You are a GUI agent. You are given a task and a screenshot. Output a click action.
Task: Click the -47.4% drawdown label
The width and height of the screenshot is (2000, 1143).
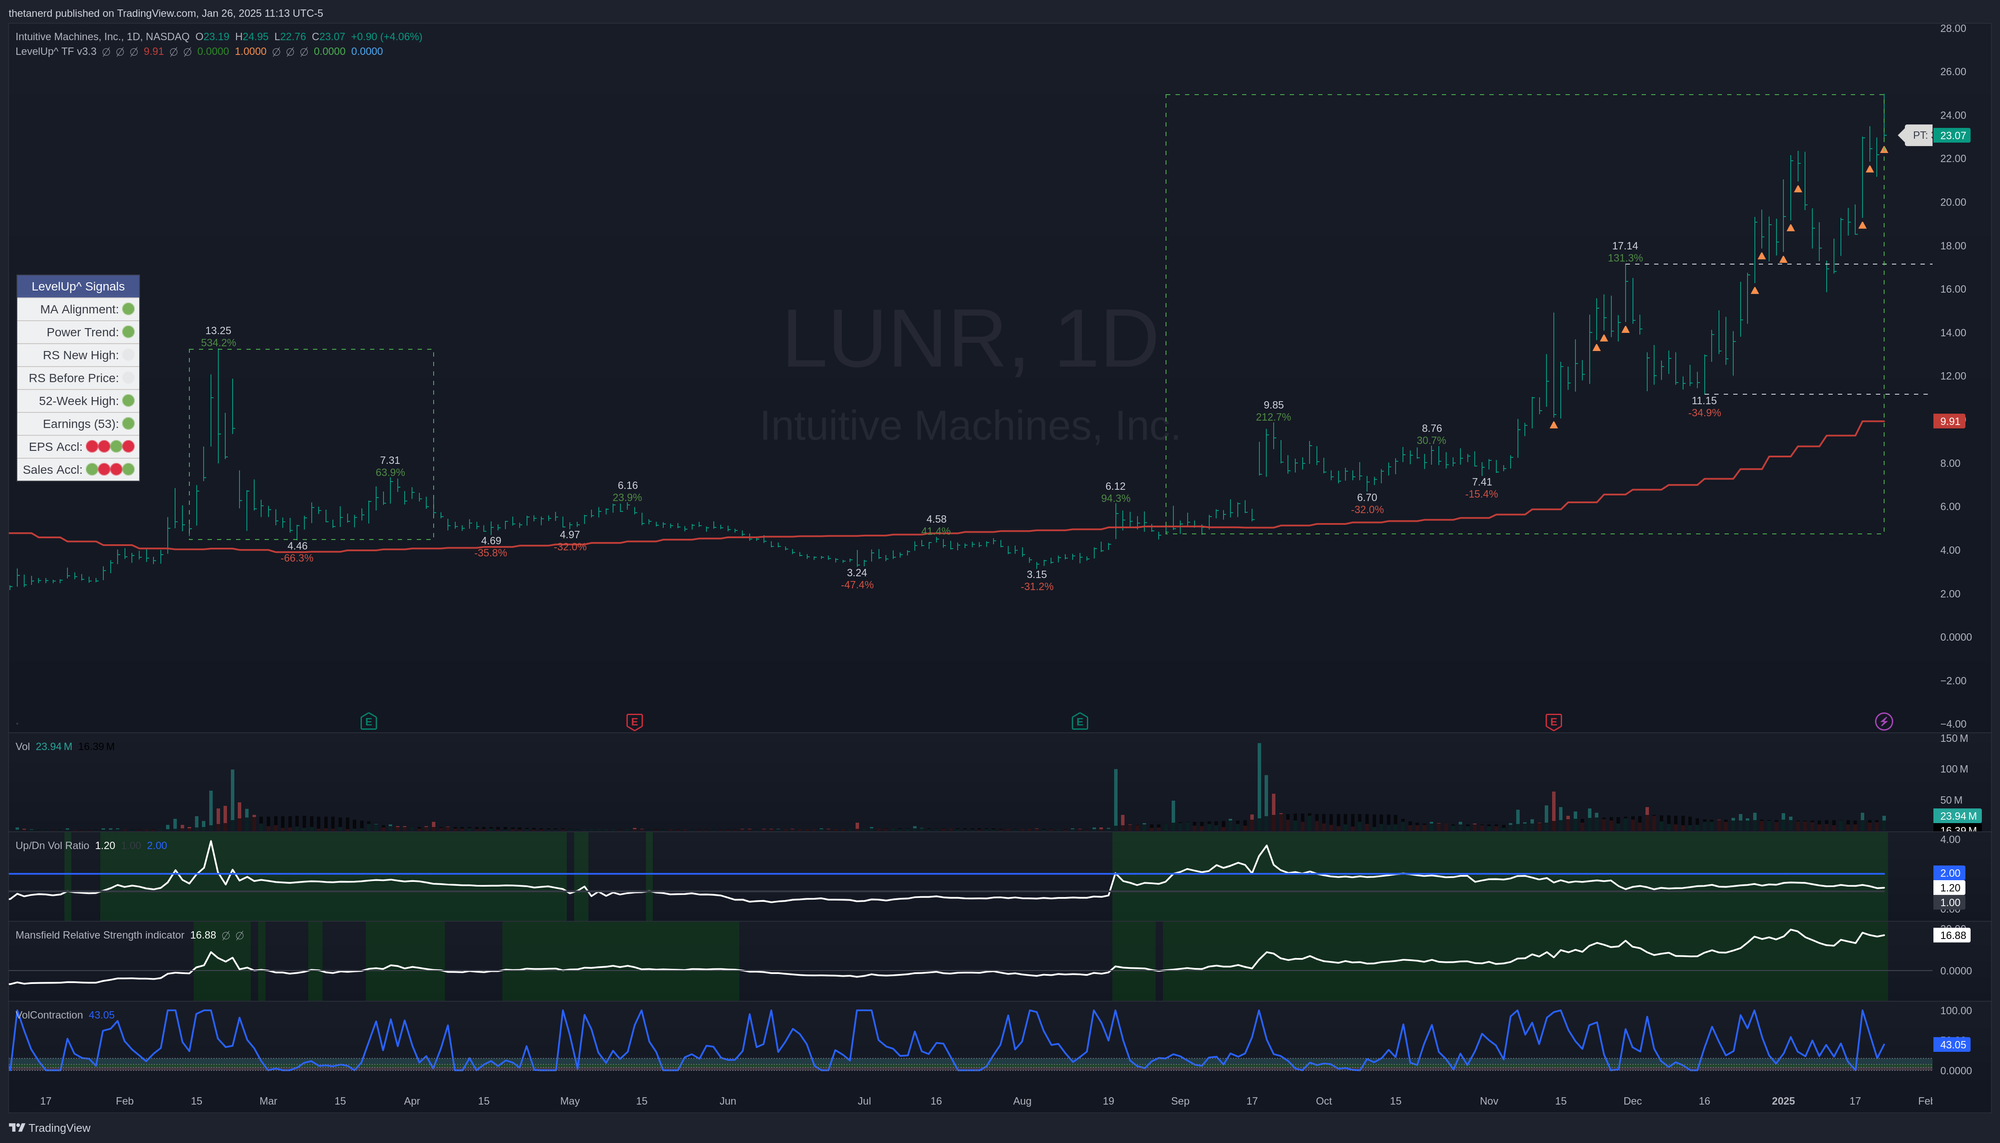857,585
